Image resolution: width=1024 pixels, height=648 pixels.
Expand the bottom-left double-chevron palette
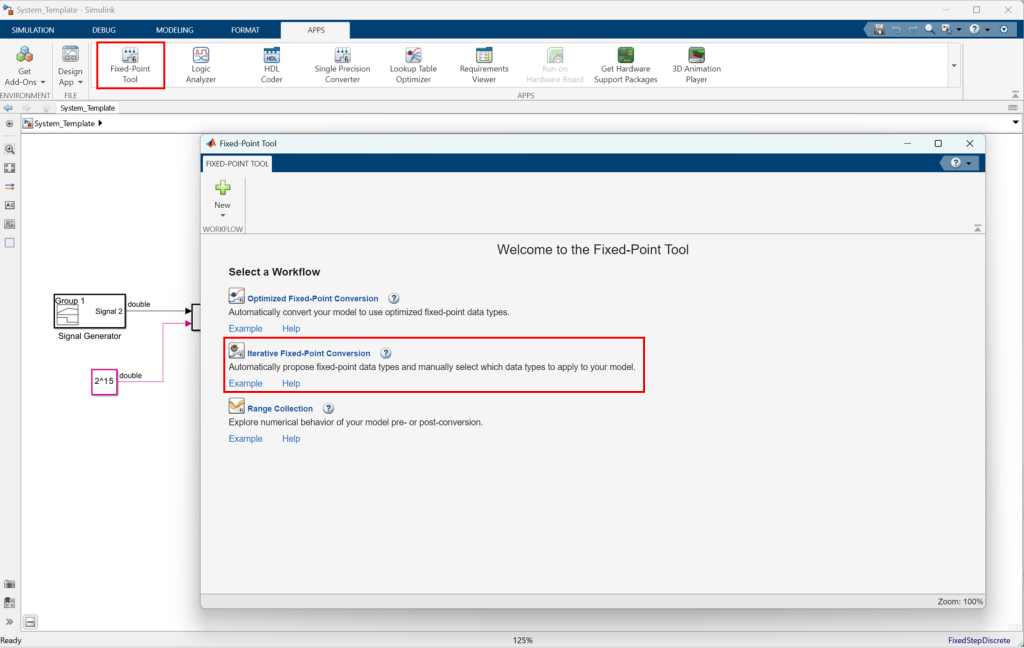pos(9,622)
